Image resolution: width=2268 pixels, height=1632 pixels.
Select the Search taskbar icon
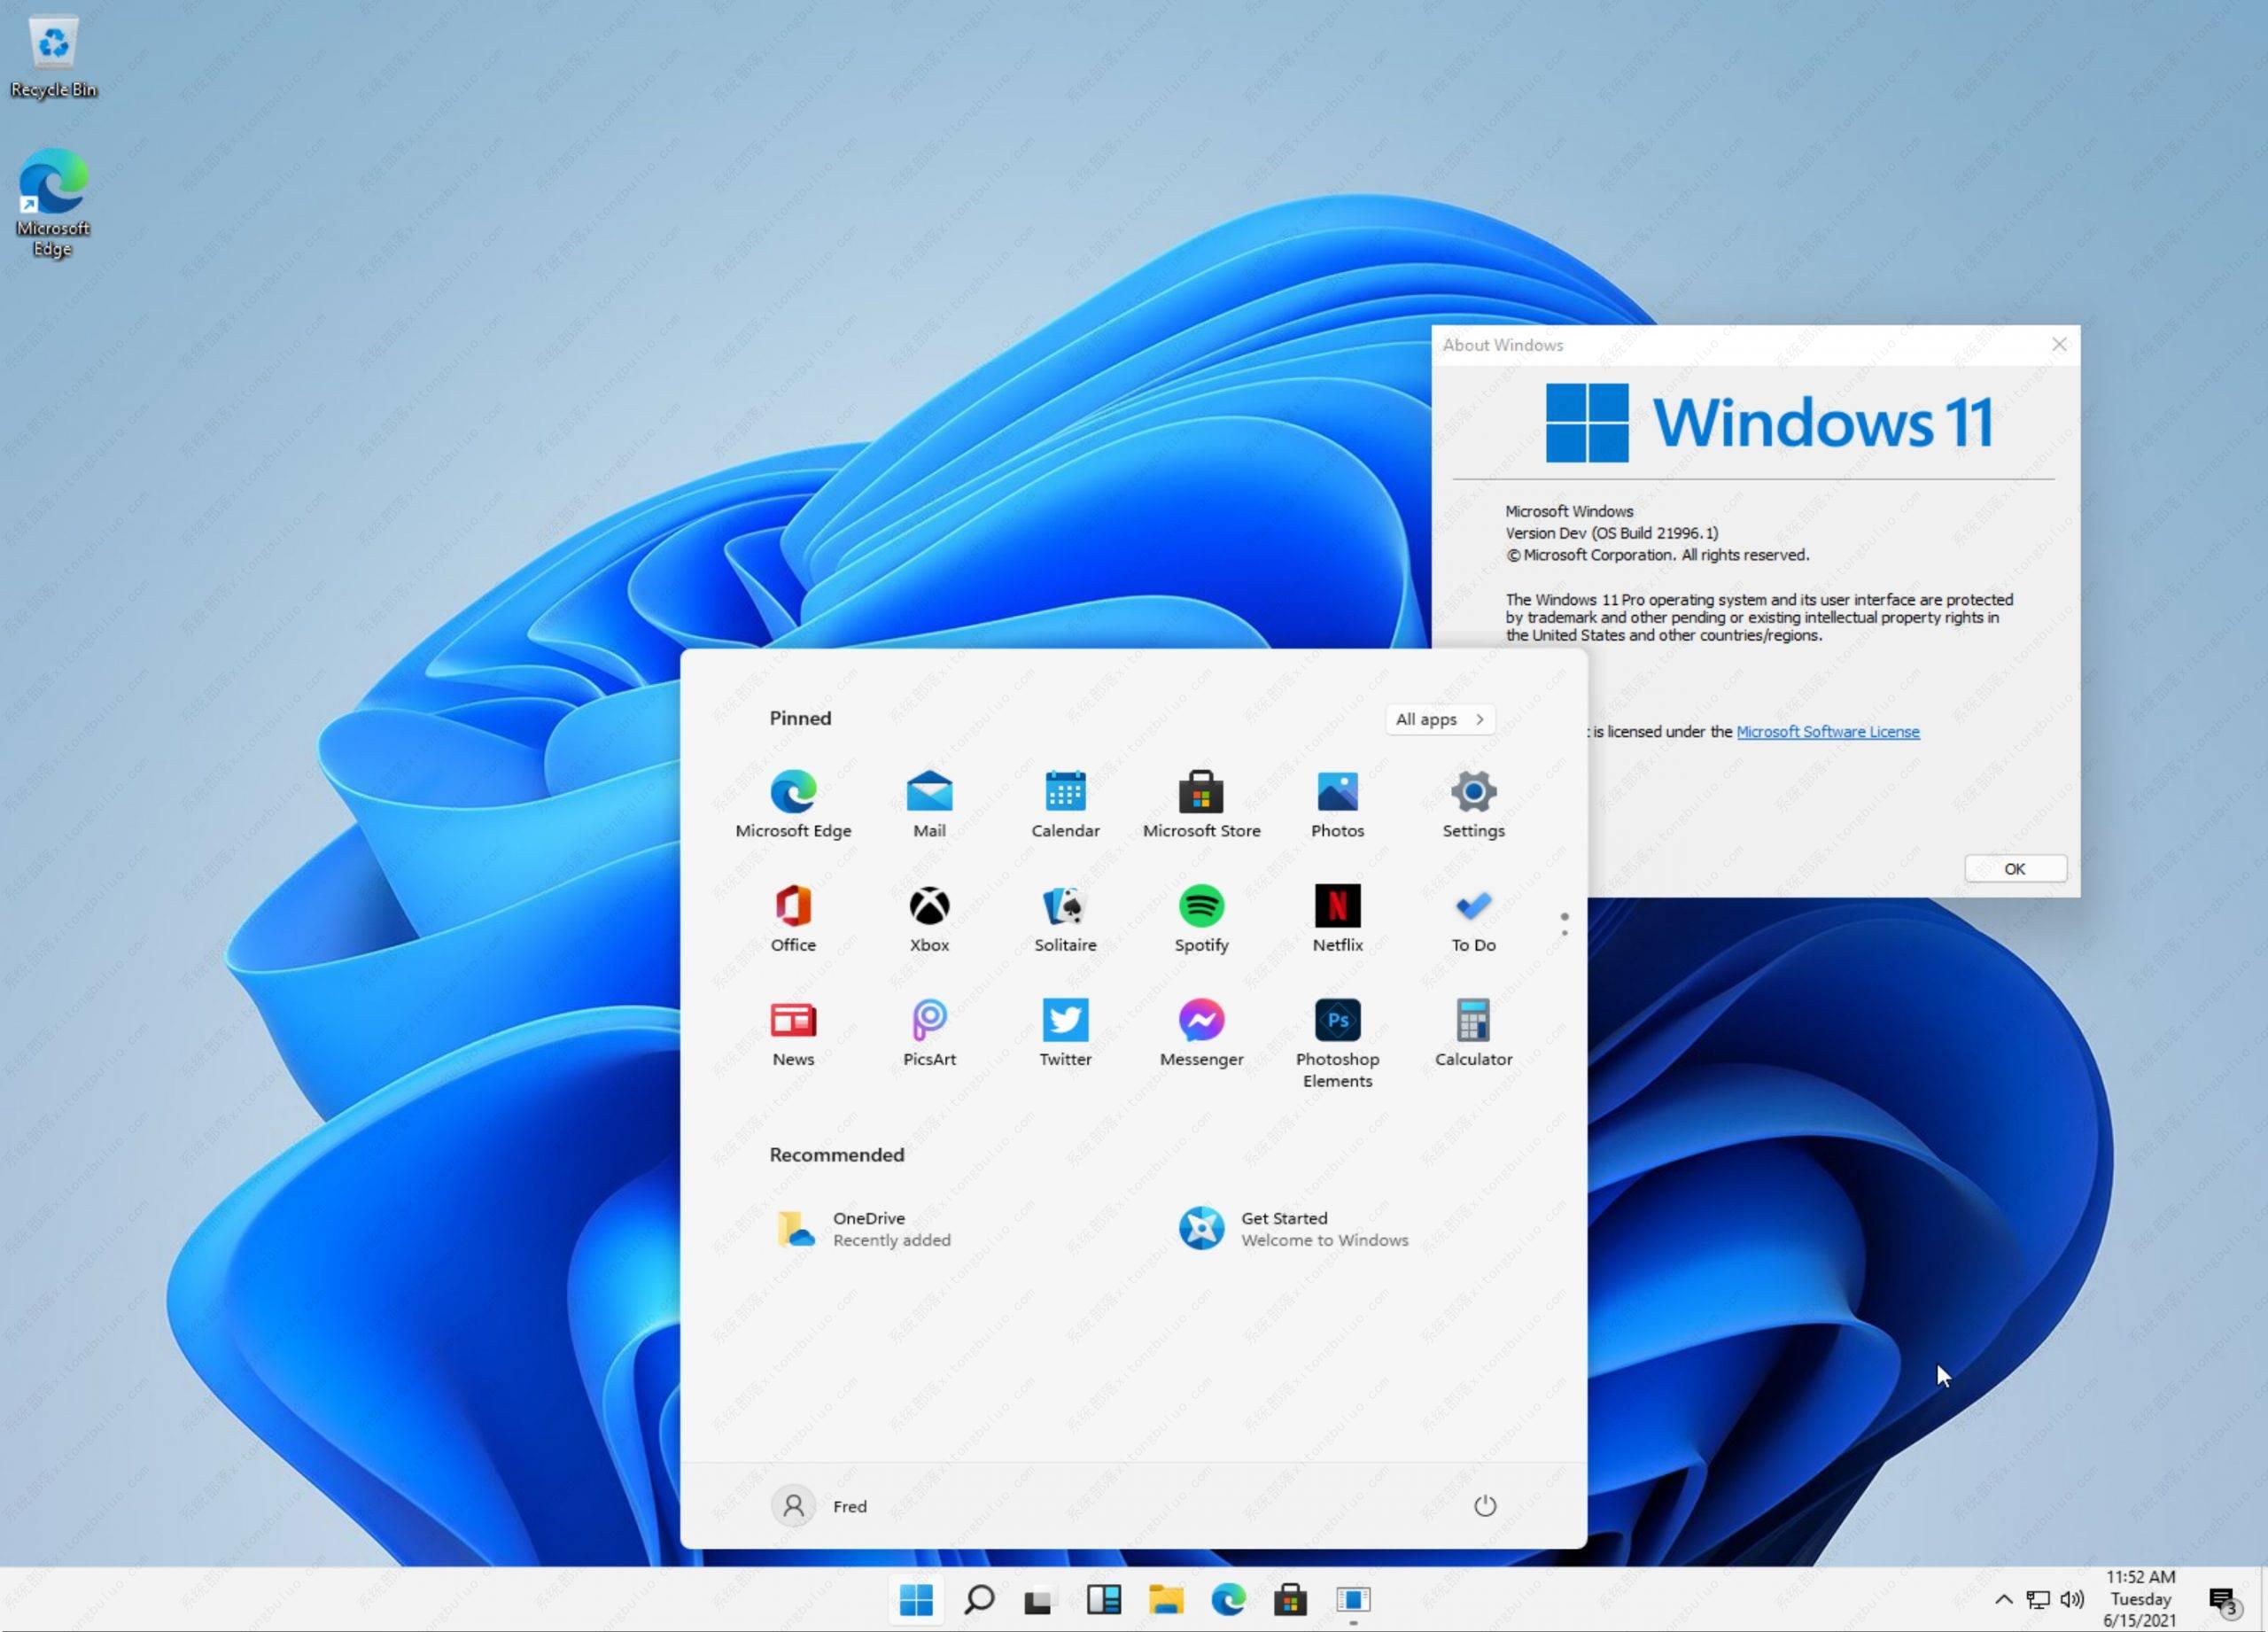979,1598
